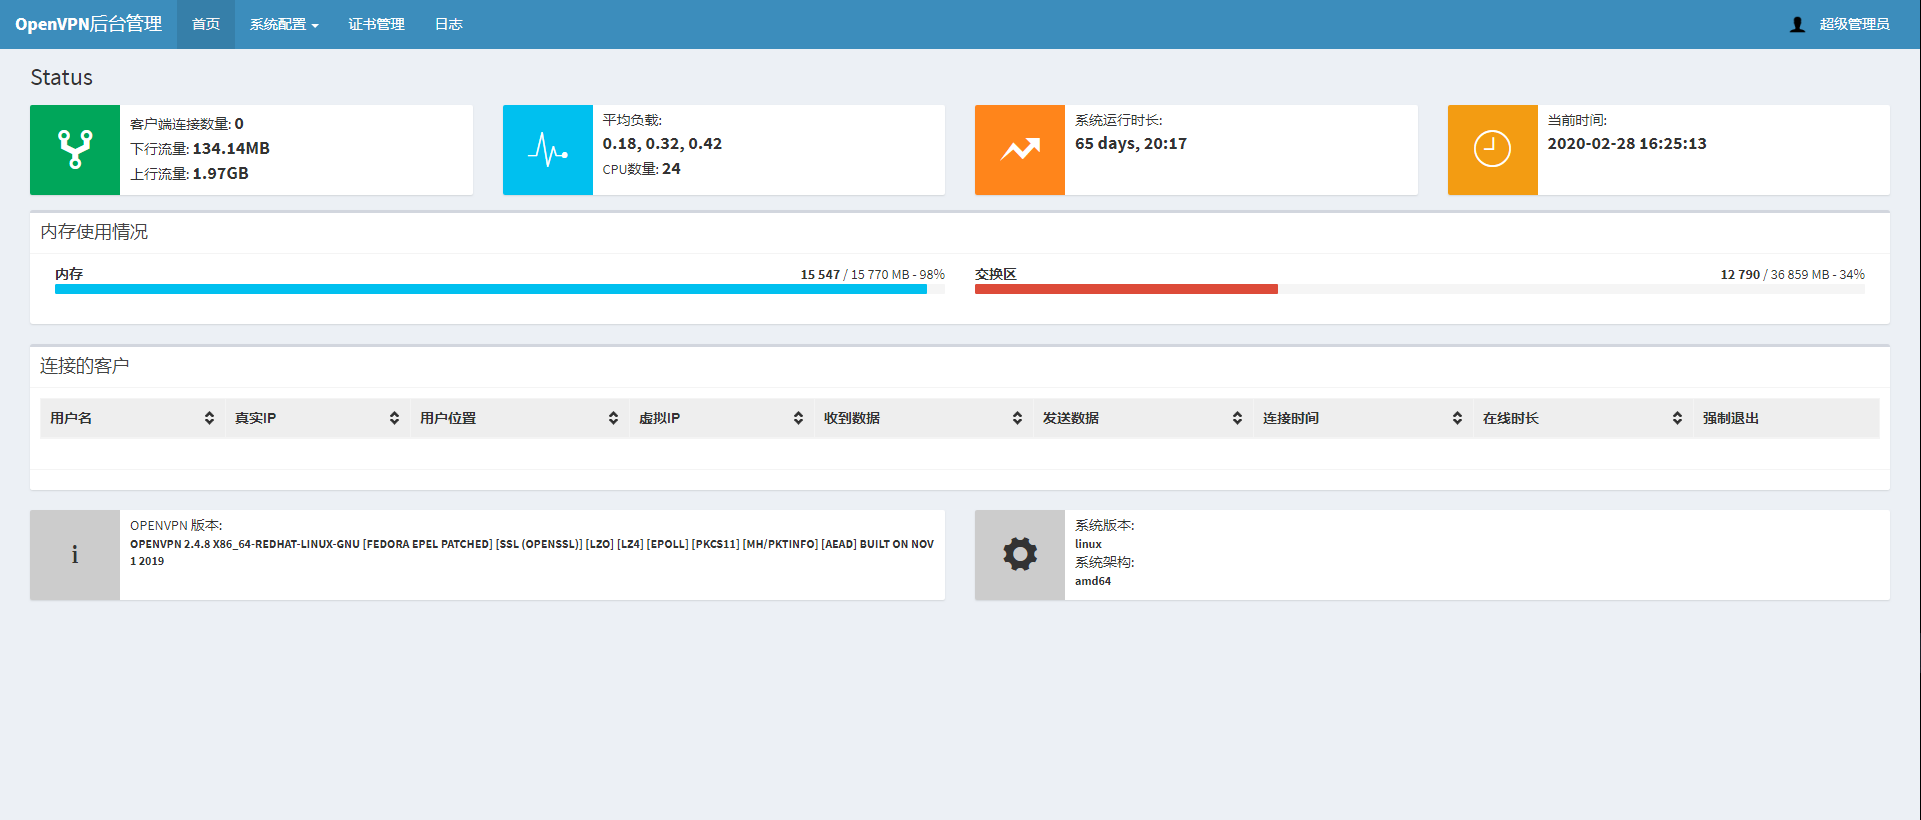Click the green client connections fork icon
Screen dimensions: 1921x820
pyautogui.click(x=75, y=150)
